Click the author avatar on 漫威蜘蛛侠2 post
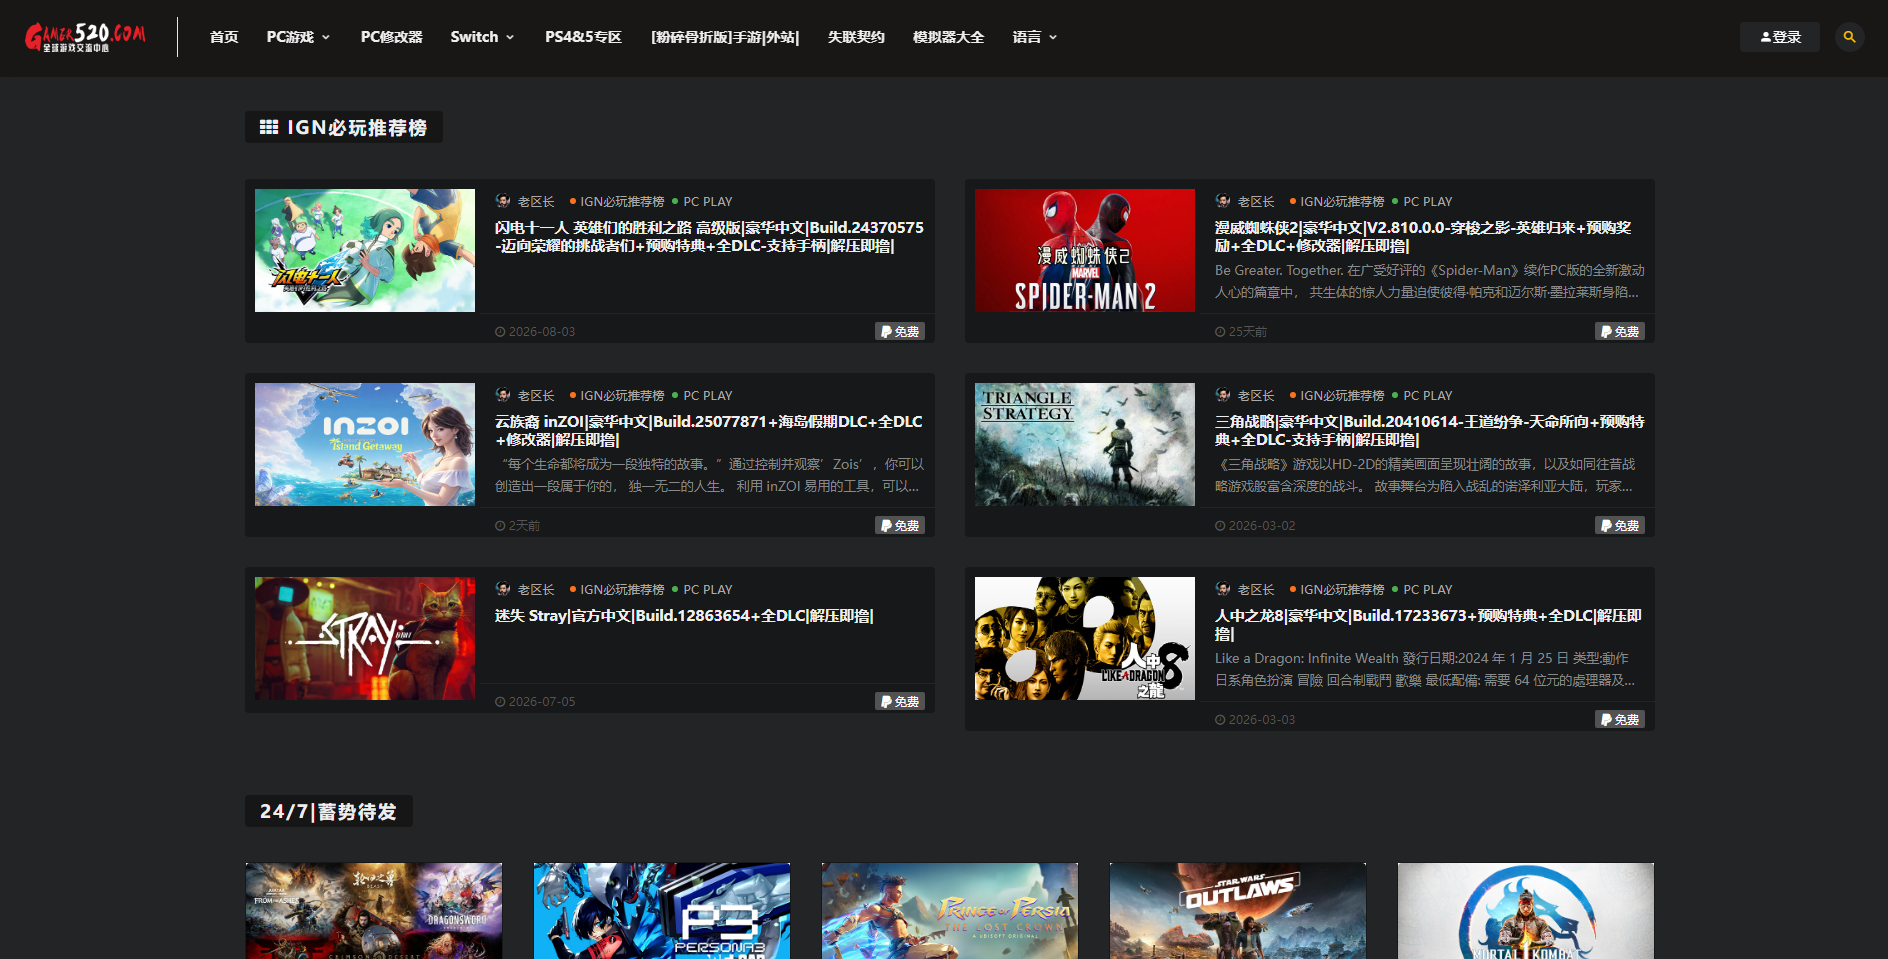This screenshot has height=959, width=1888. tap(1223, 201)
